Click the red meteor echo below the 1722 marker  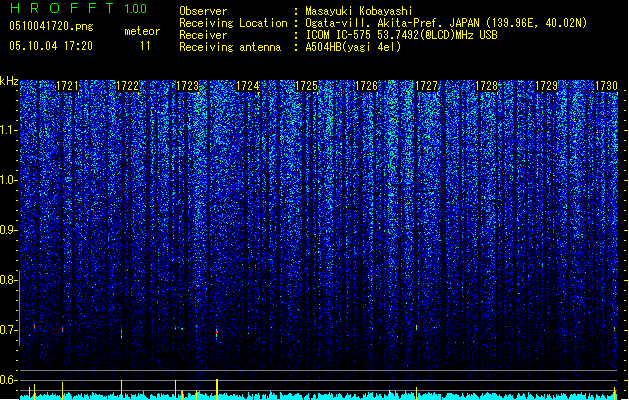tap(122, 333)
